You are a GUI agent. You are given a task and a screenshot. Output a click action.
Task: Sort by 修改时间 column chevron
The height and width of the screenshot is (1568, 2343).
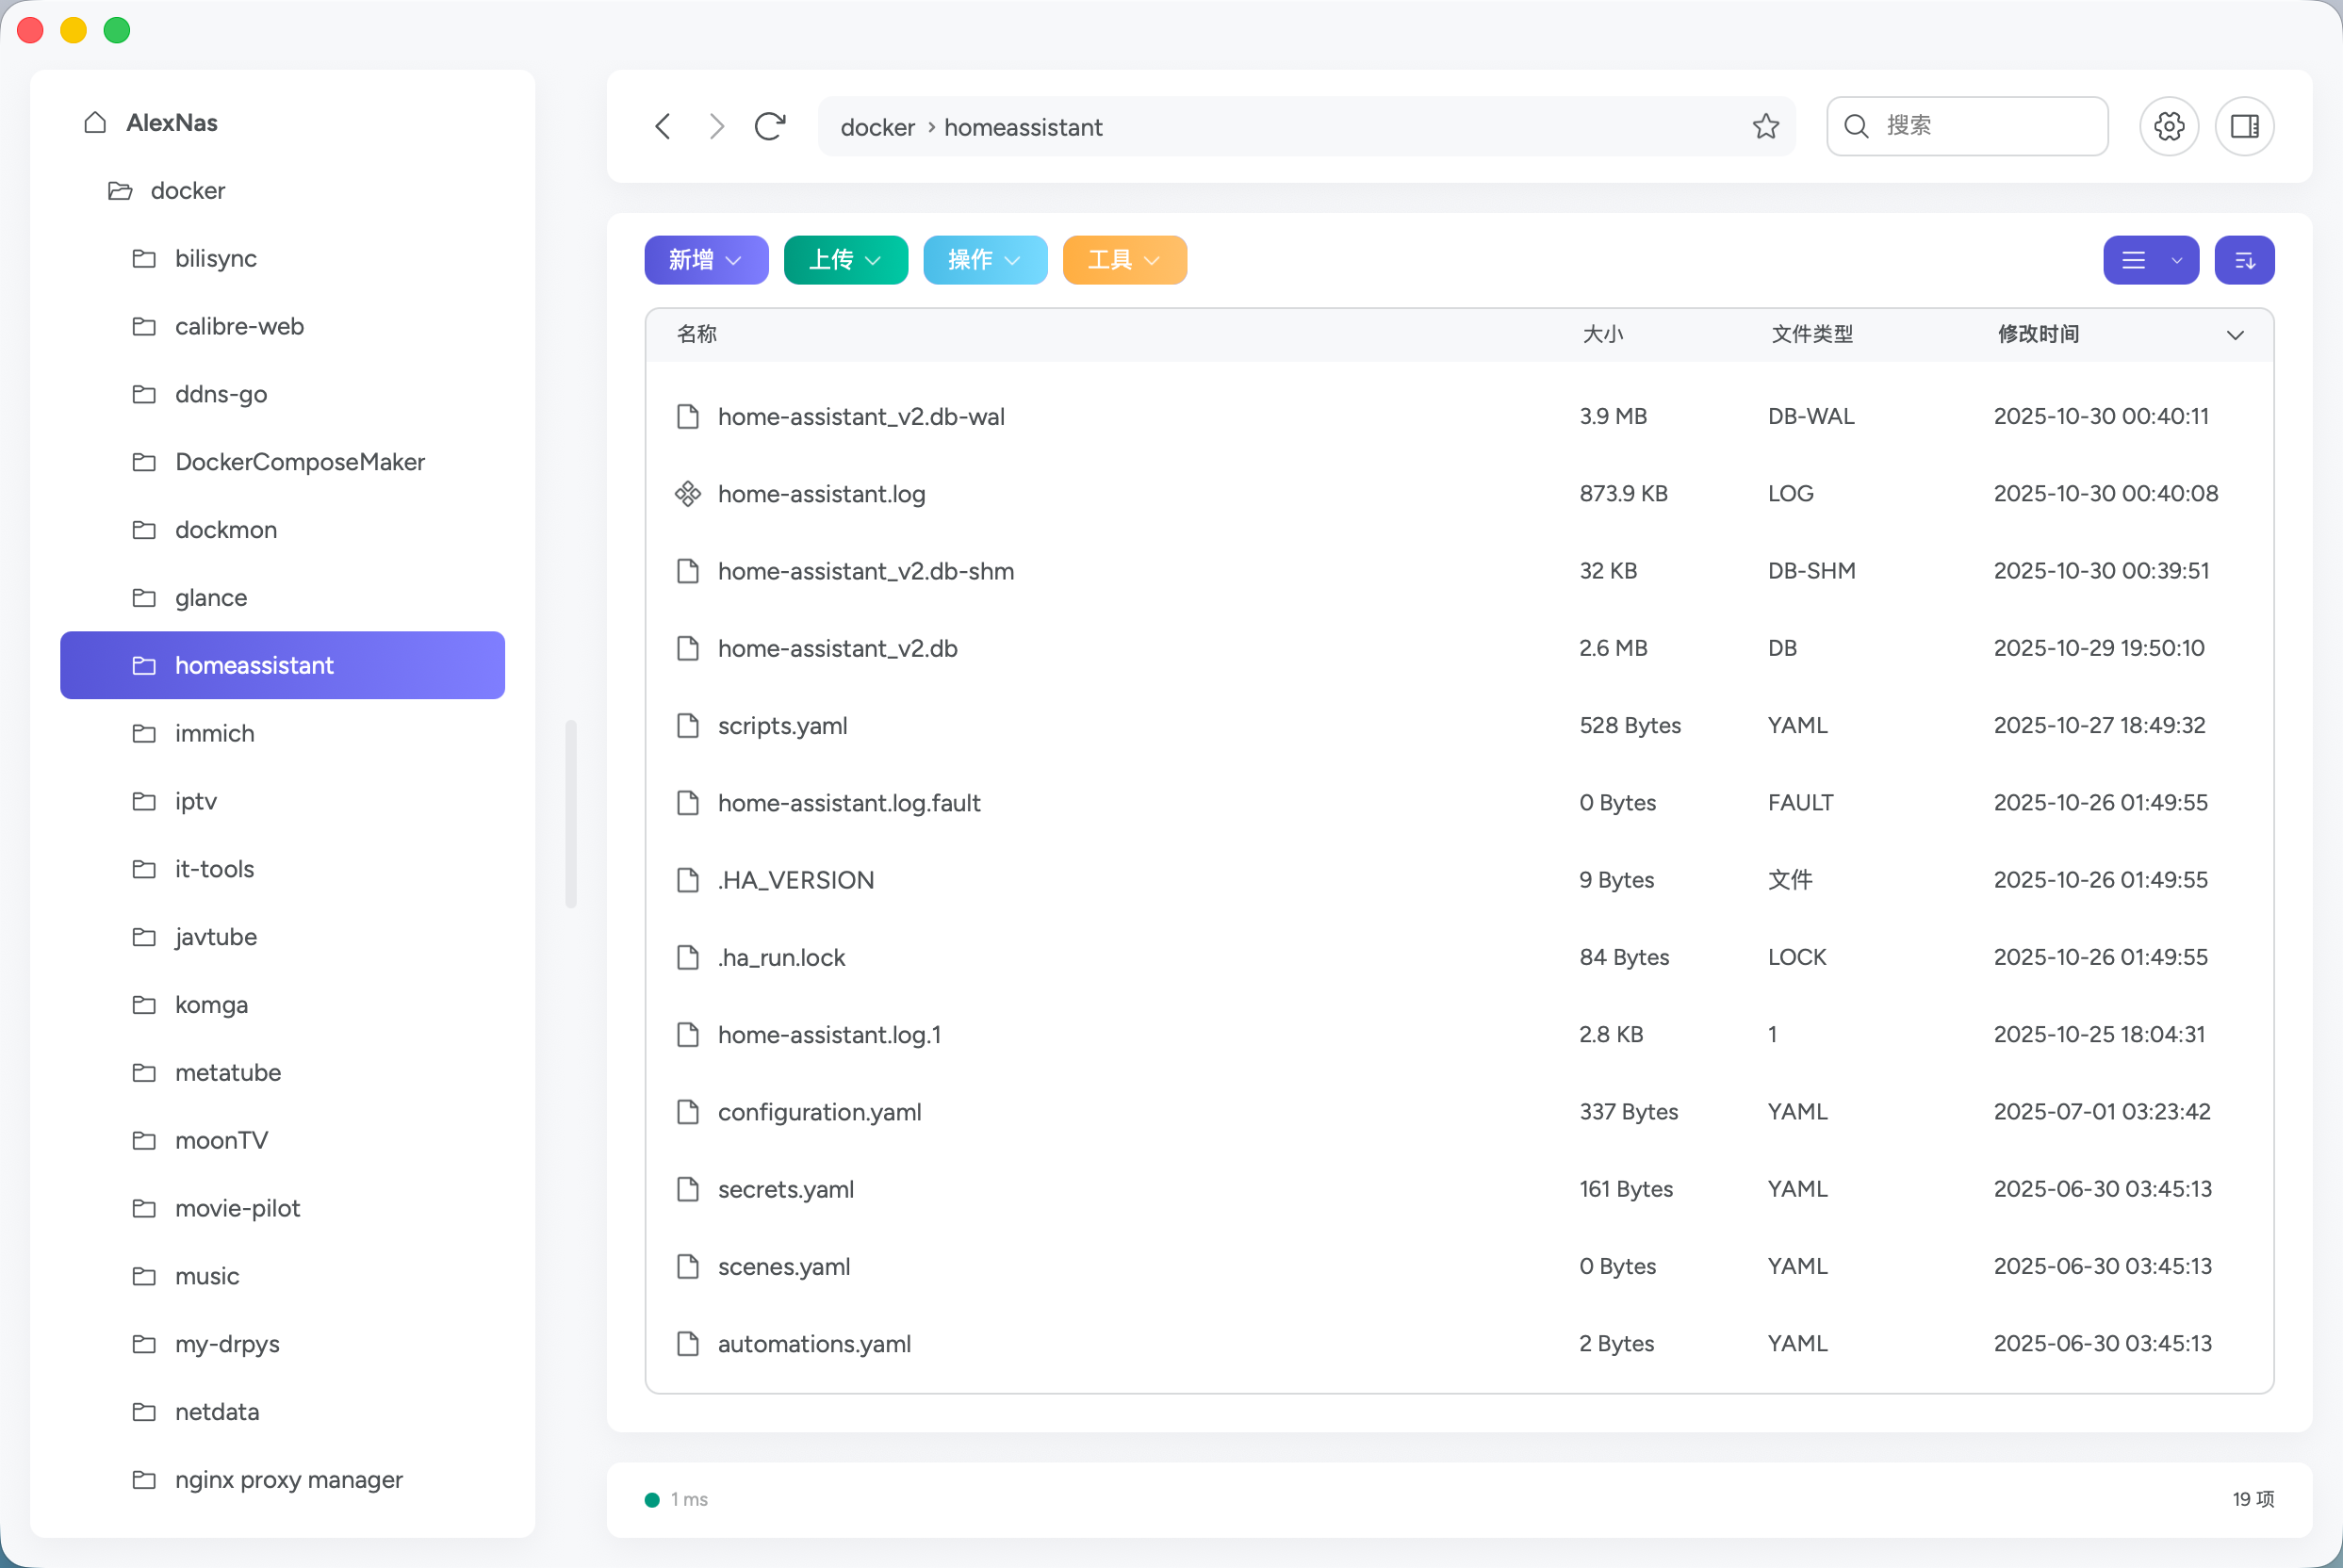pos(2235,335)
